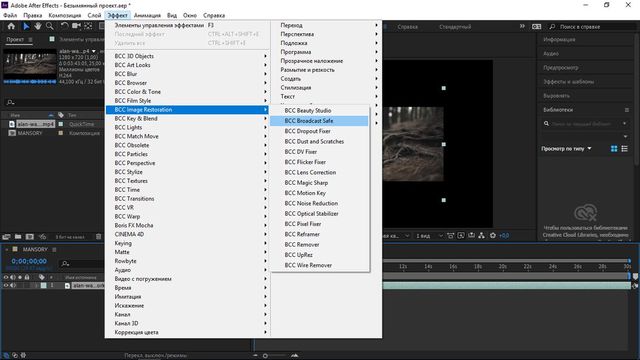Click the Project panel search field
The height and width of the screenshot is (360, 640).
tap(55, 102)
